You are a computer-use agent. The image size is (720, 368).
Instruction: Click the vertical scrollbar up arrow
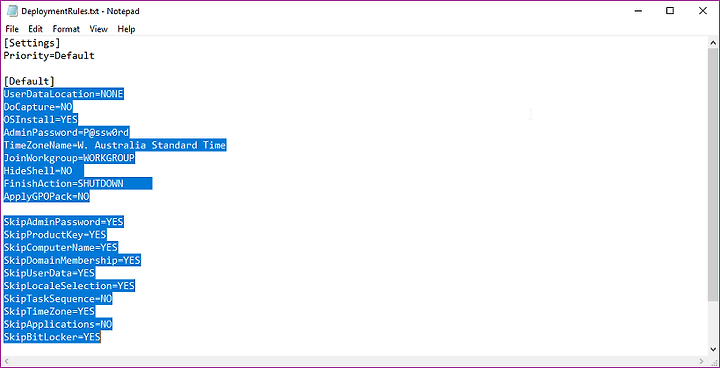(x=714, y=43)
